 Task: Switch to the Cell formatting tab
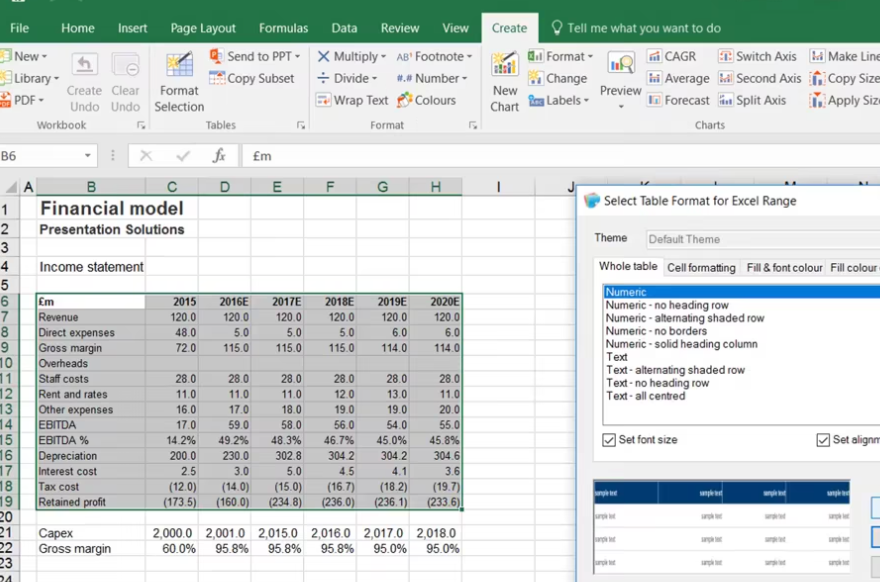click(x=701, y=268)
